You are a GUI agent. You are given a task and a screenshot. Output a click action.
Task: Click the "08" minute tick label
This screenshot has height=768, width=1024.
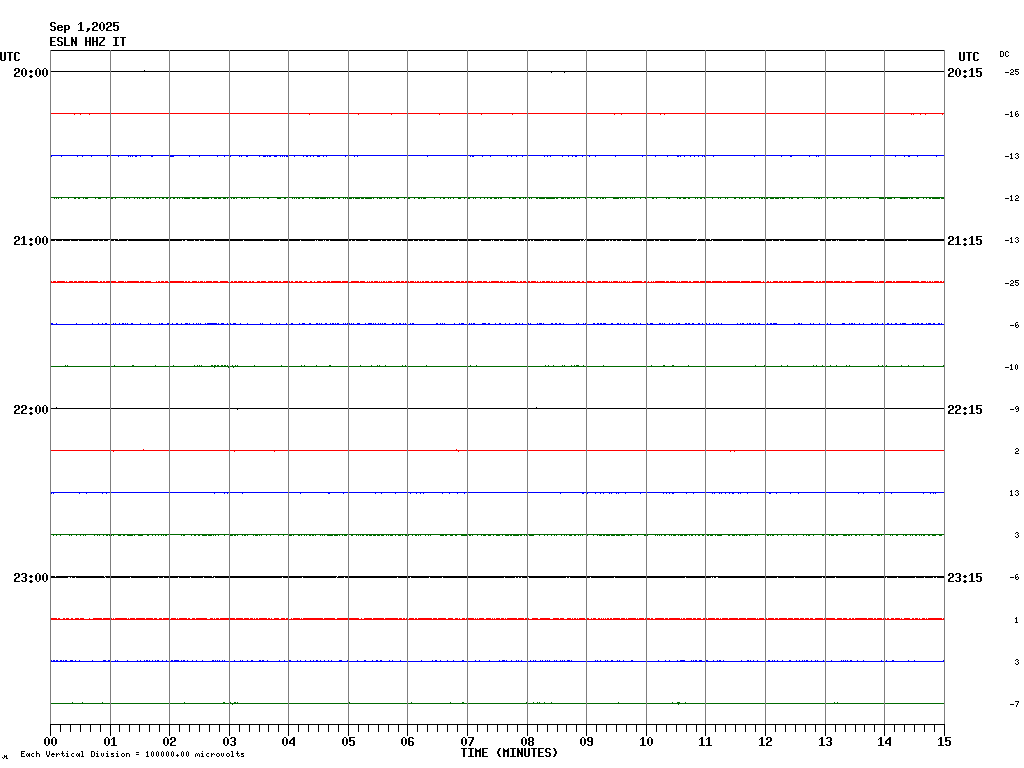pyautogui.click(x=527, y=741)
